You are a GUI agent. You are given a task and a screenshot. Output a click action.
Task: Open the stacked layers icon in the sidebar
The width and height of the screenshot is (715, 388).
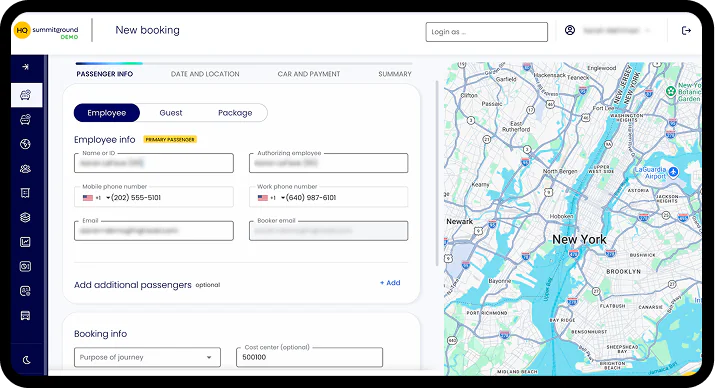coord(26,217)
